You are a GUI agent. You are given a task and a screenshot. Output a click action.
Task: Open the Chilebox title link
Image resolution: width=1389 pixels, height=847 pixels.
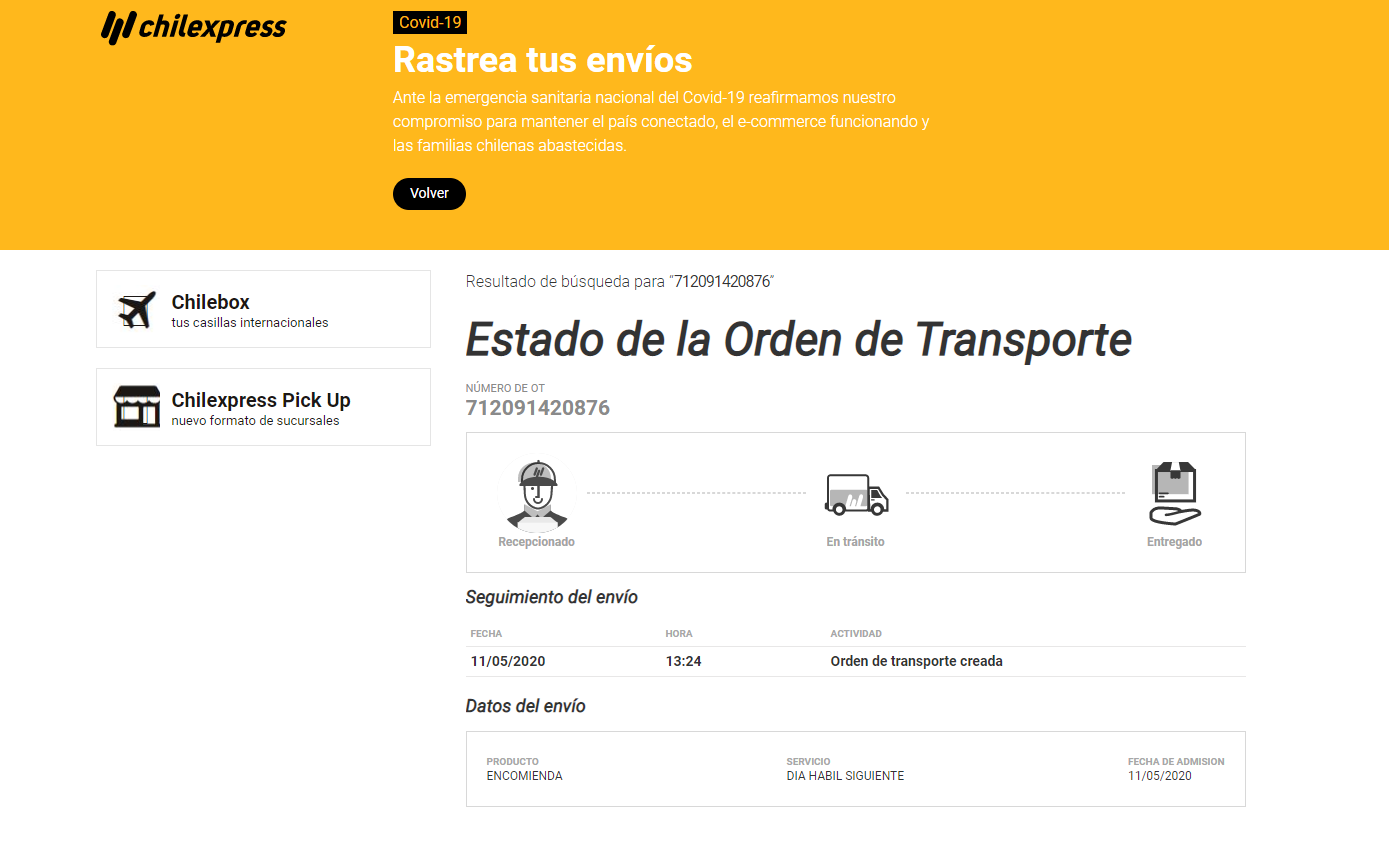(211, 302)
